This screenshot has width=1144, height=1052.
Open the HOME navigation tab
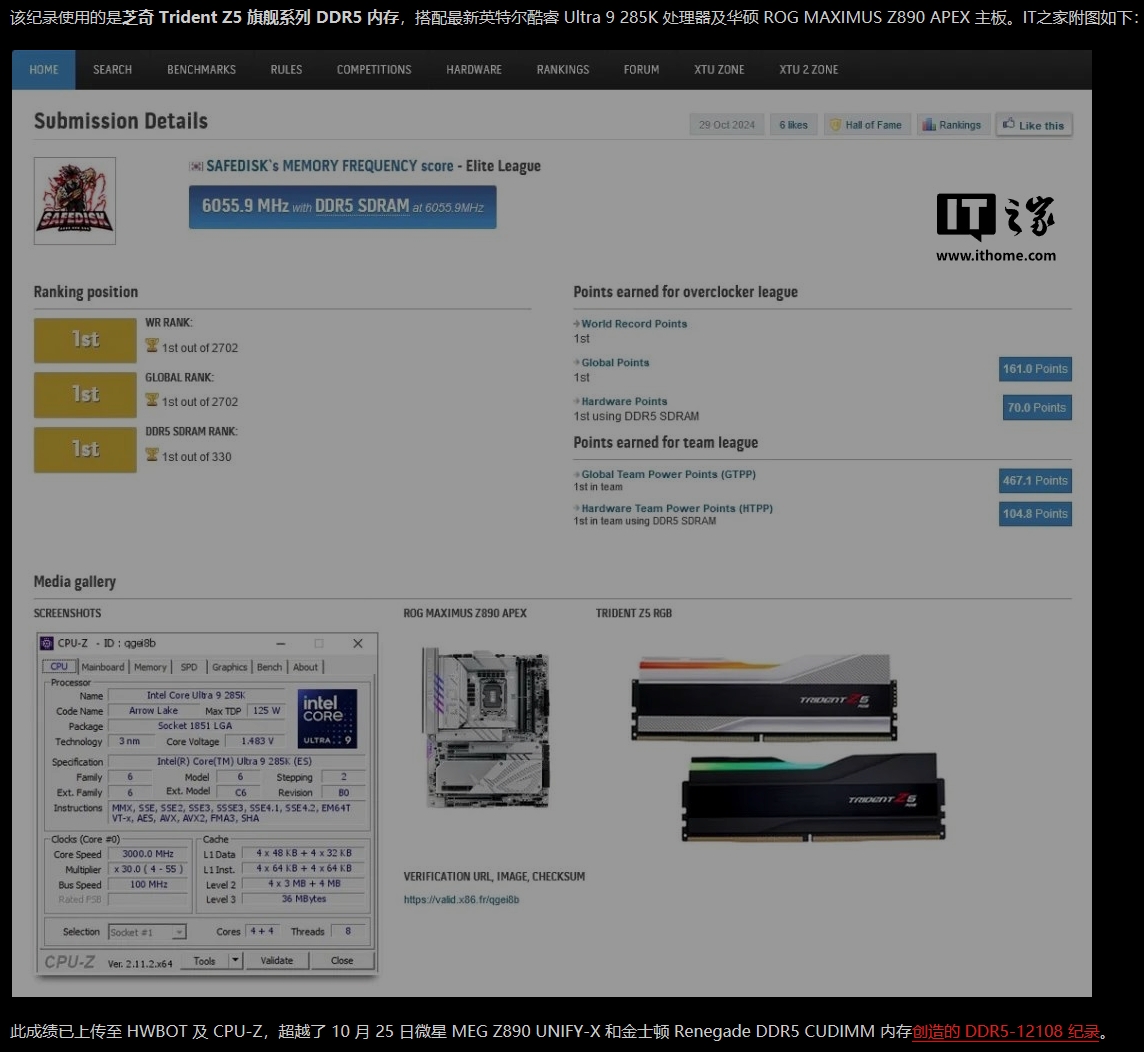click(44, 70)
